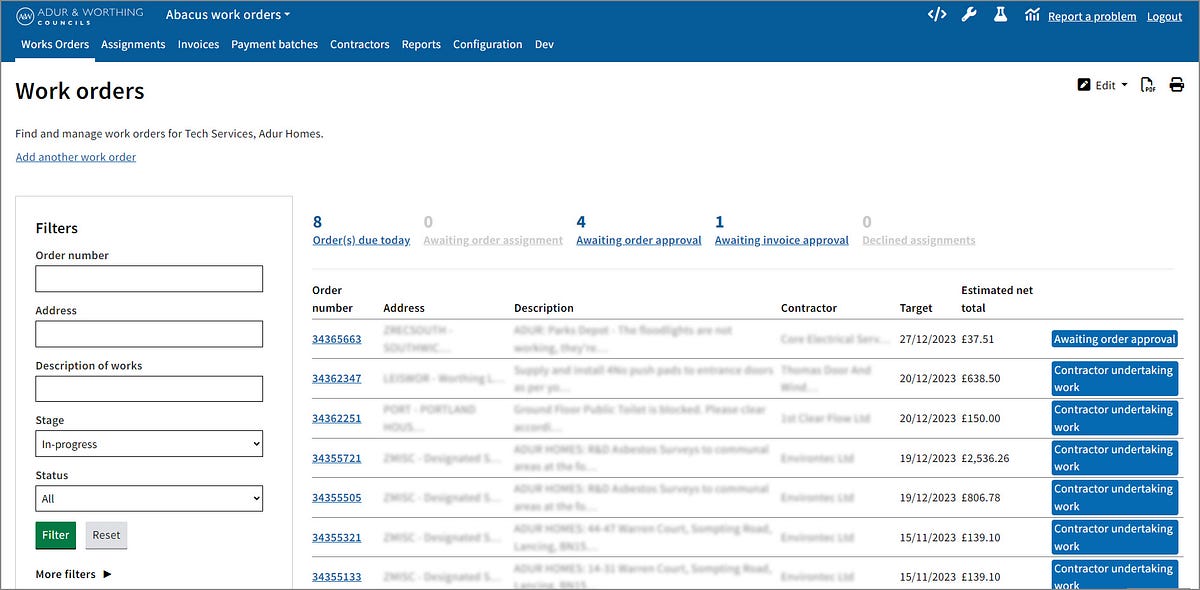1200x590 pixels.
Task: Open the code view icon in top bar
Action: pyautogui.click(x=937, y=15)
